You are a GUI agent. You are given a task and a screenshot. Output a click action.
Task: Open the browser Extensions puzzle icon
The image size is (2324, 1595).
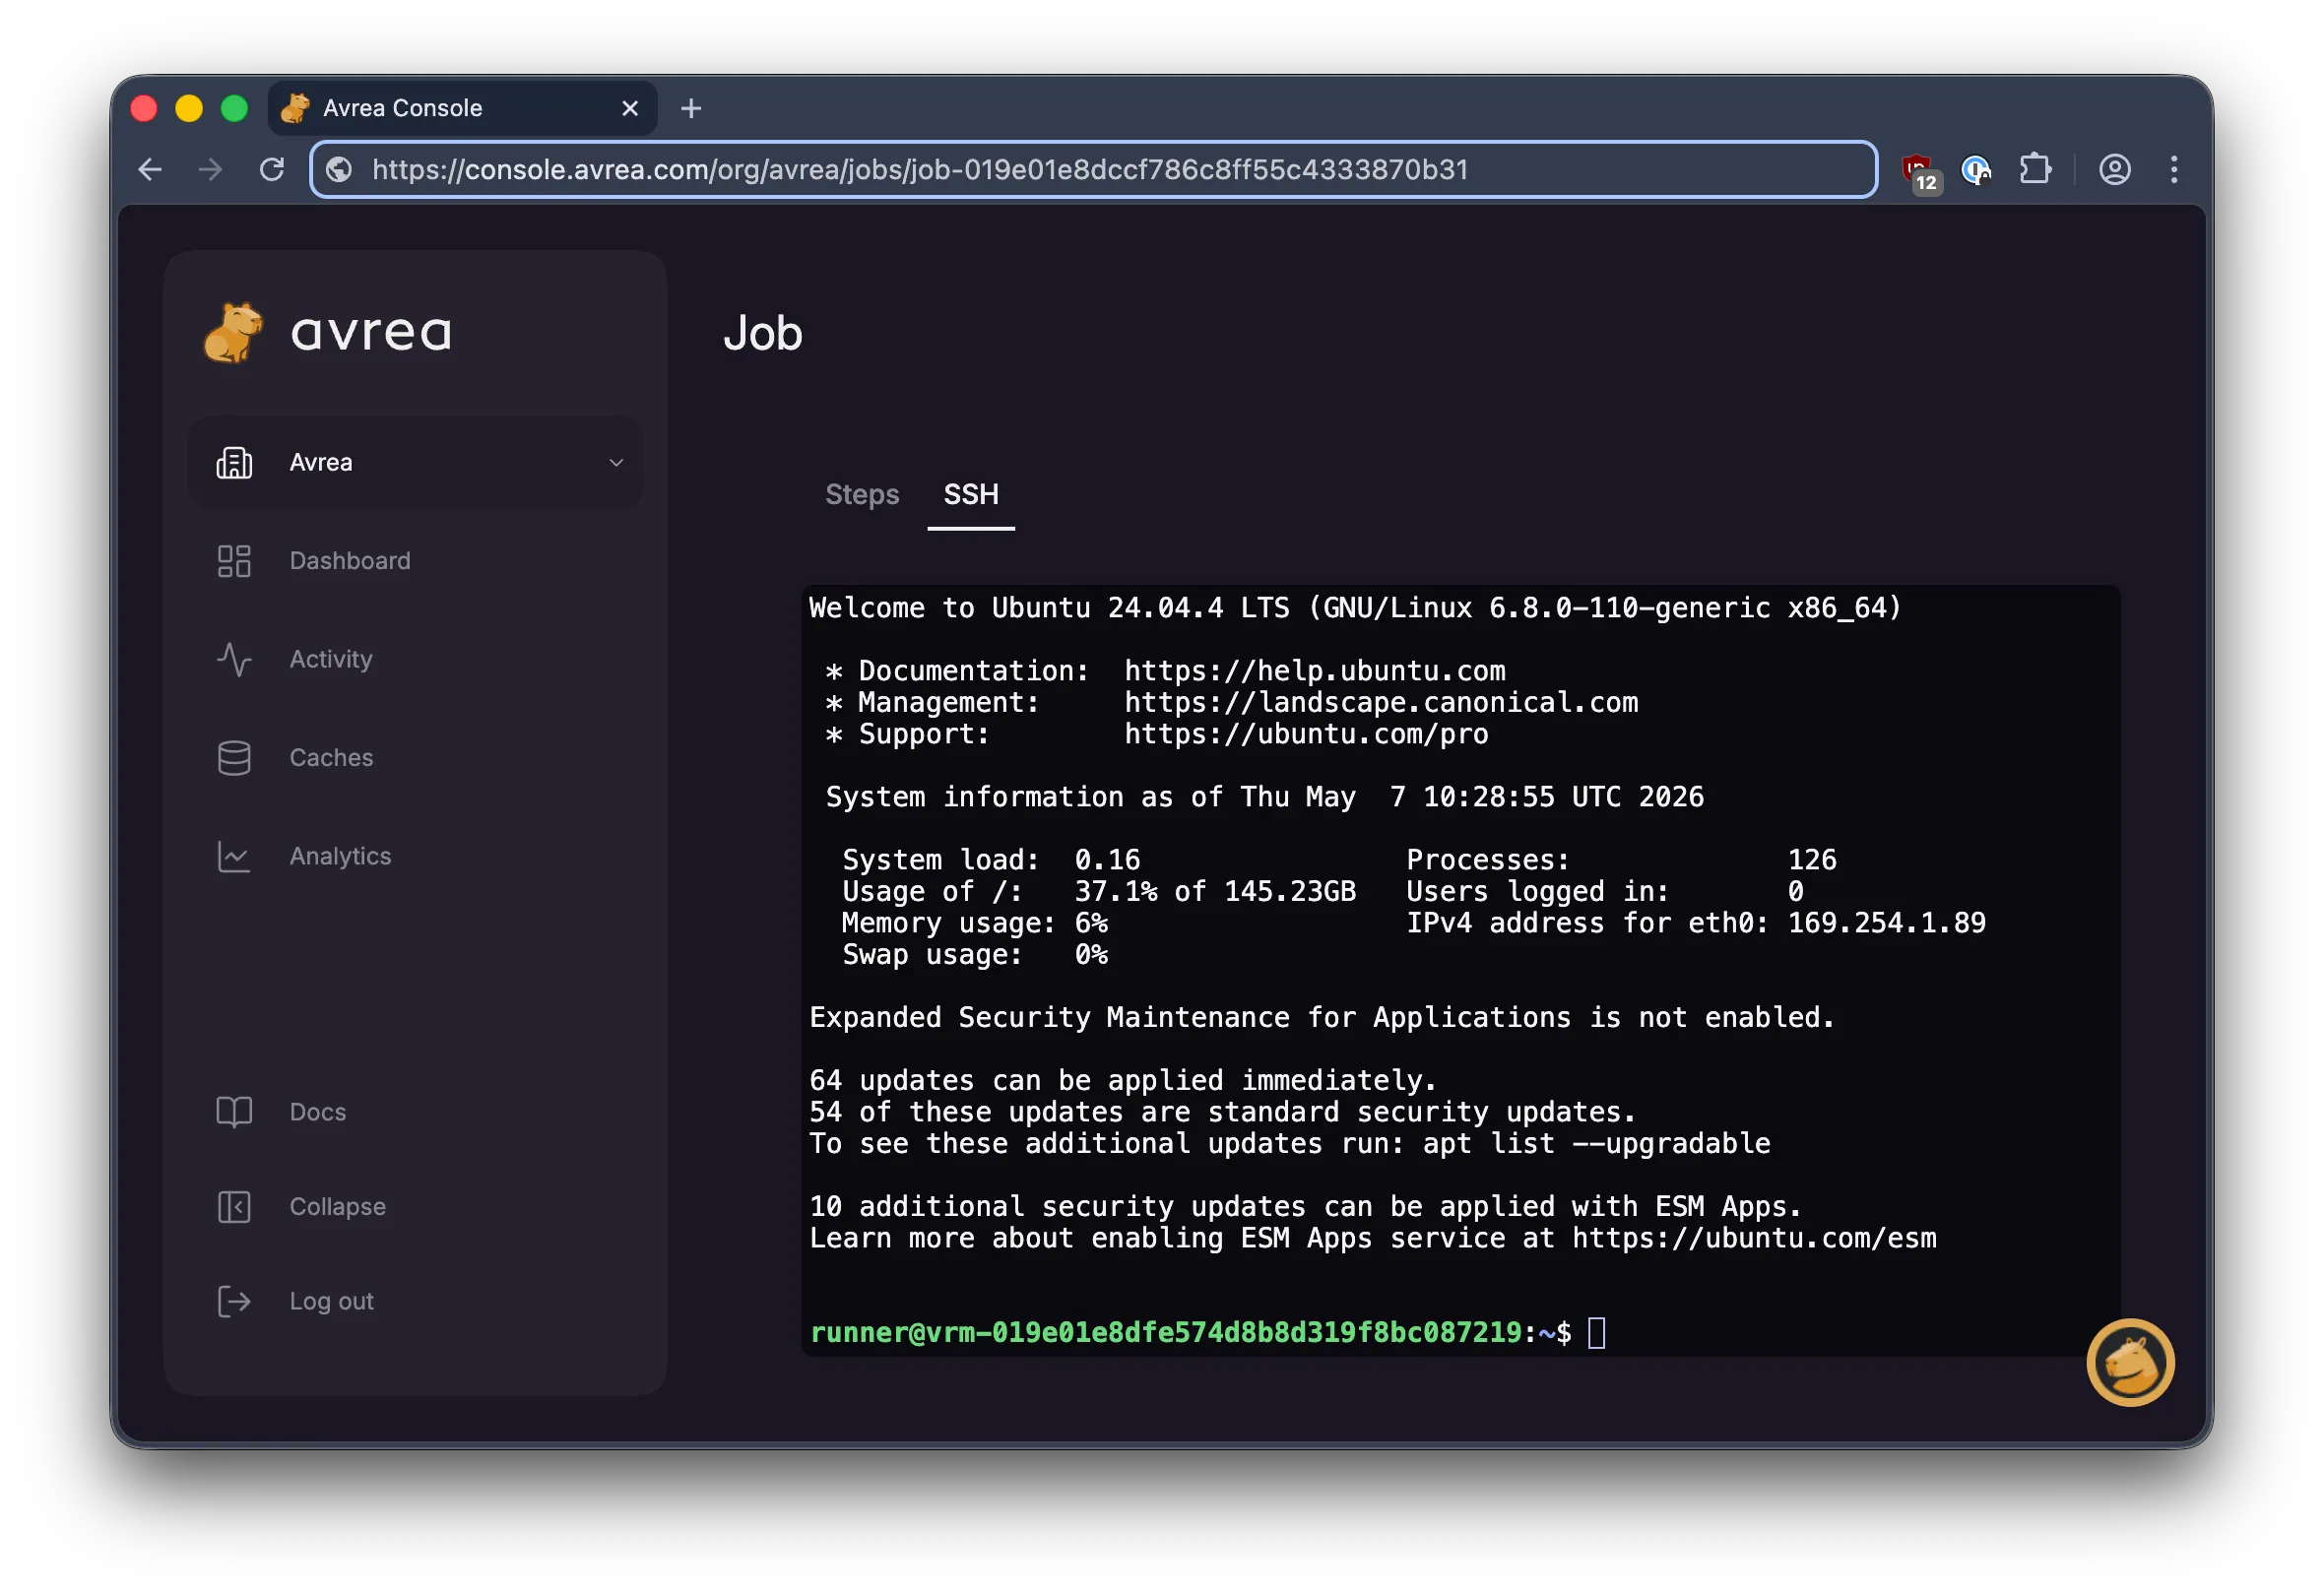click(2035, 169)
